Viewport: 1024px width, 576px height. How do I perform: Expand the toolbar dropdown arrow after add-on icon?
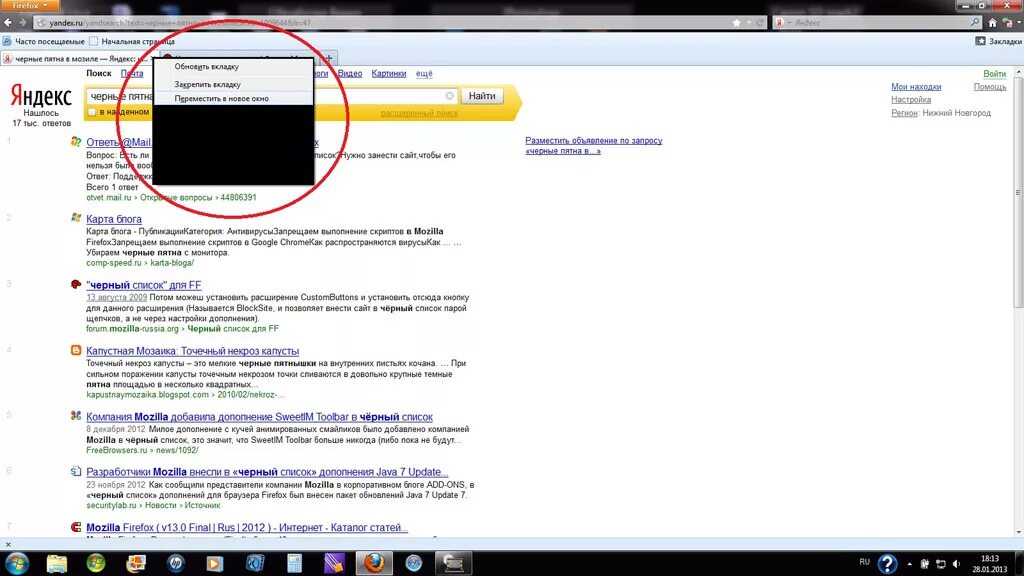point(1017,23)
